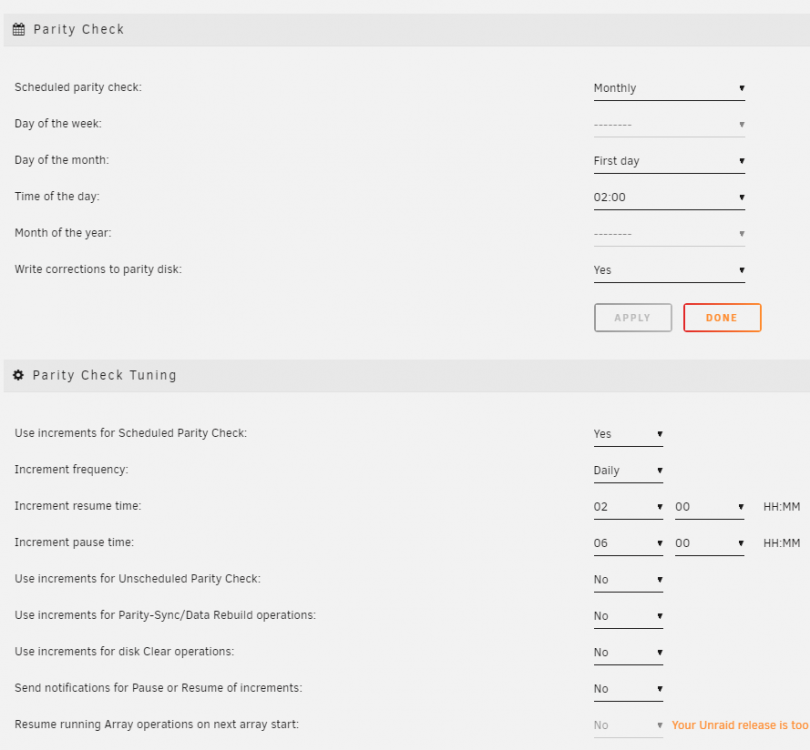Screen dimensions: 810x750
Task: Open the Day of the month dropdown
Action: pyautogui.click(x=669, y=161)
